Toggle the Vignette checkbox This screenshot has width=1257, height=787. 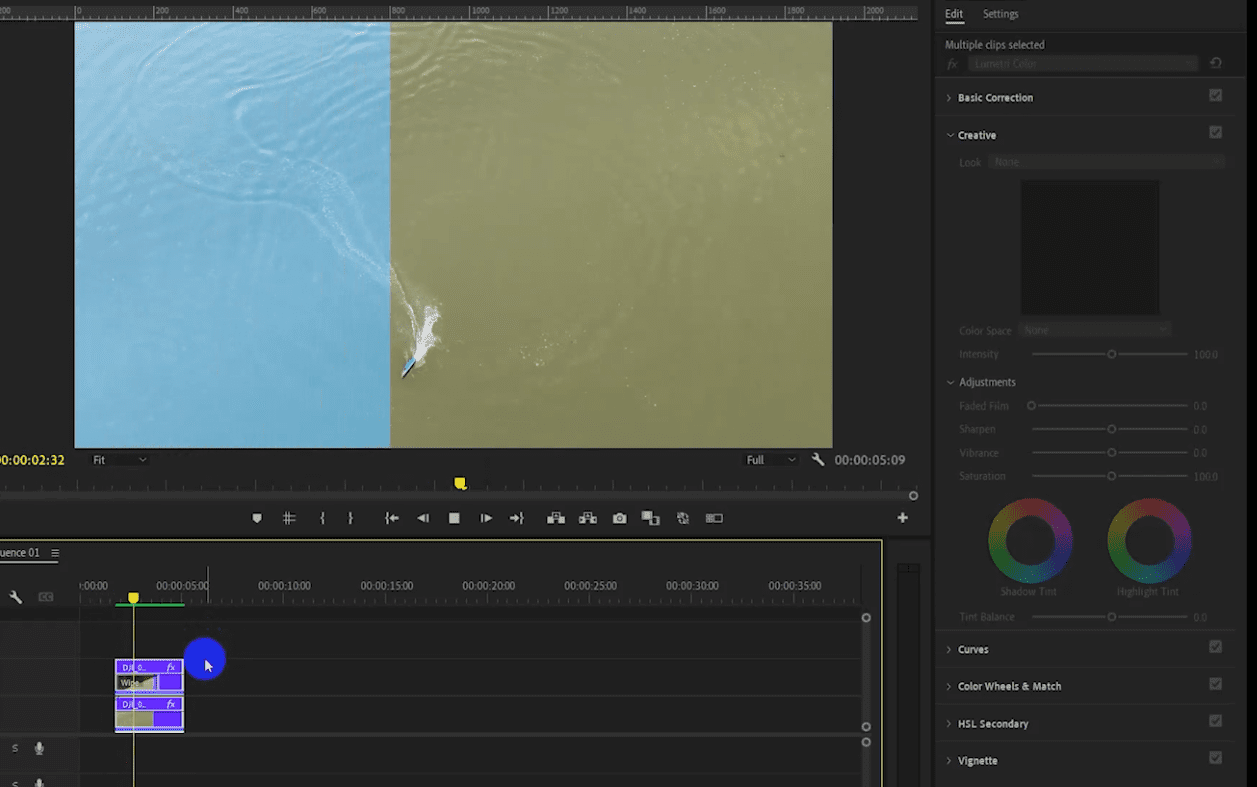[1216, 758]
